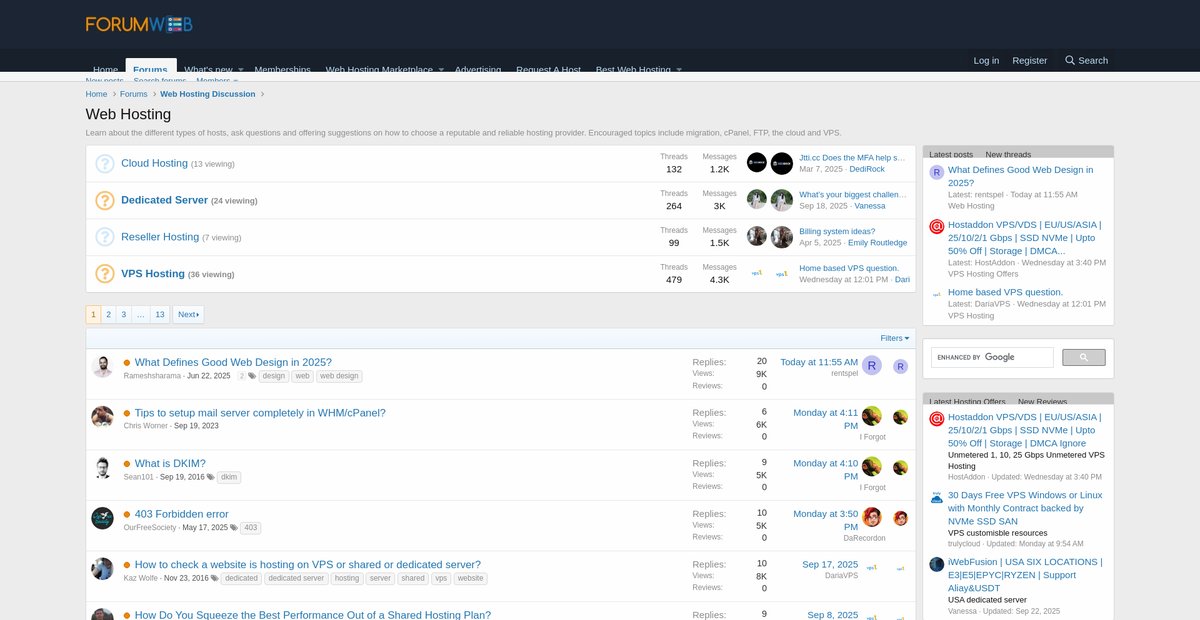Click the Register link
The height and width of the screenshot is (620, 1200).
click(x=1030, y=60)
